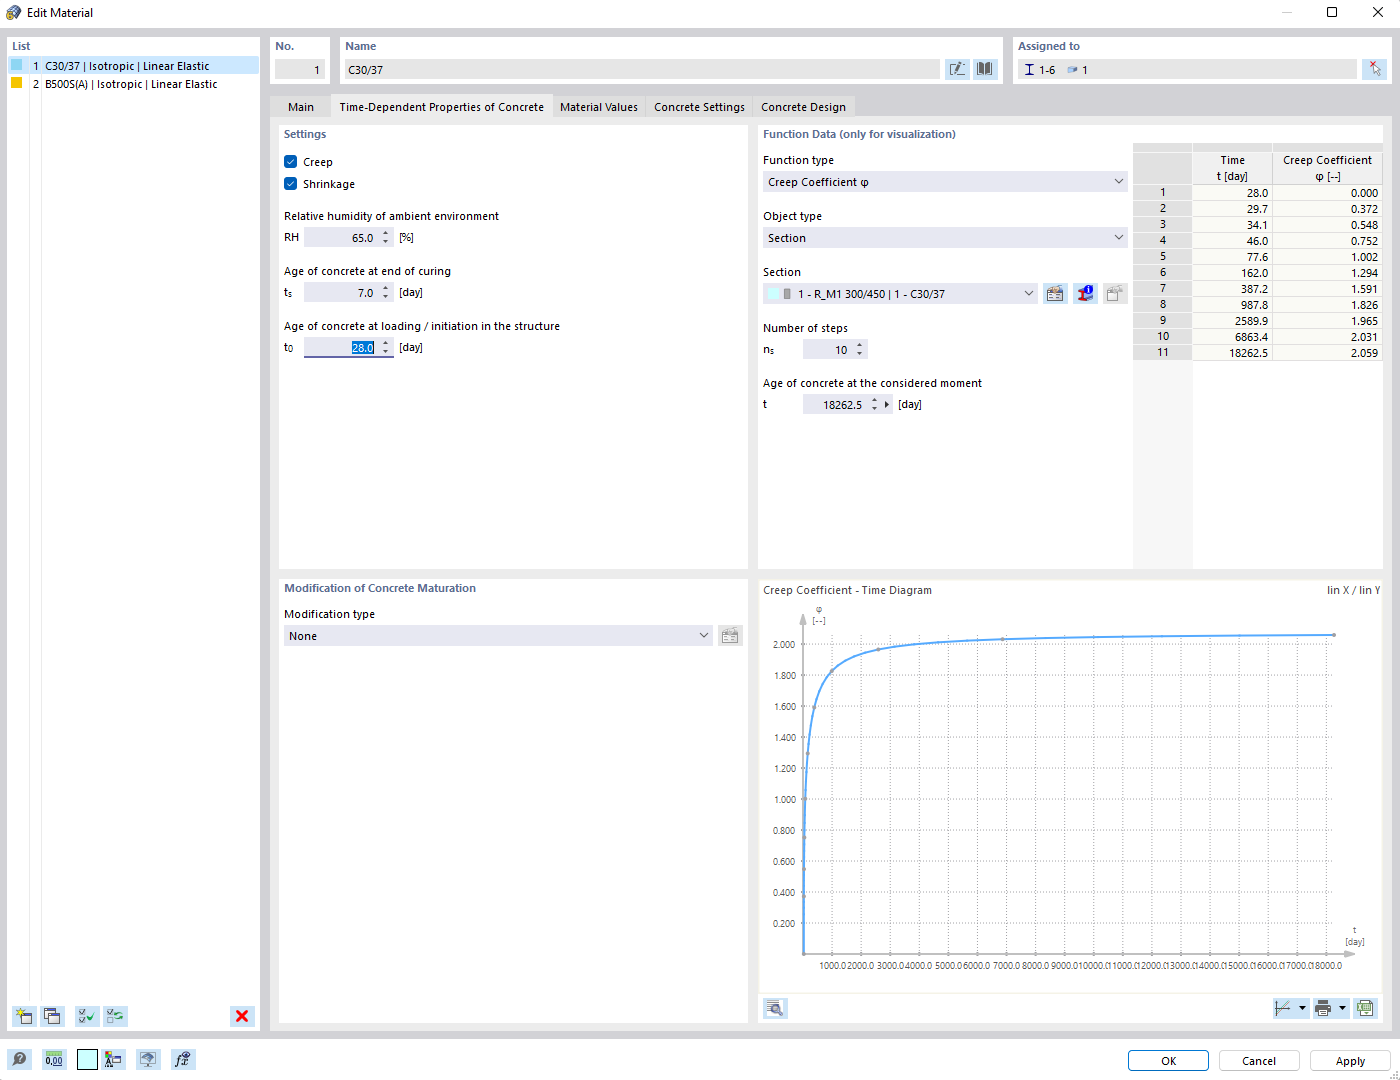Open the material library book icon

(x=984, y=68)
